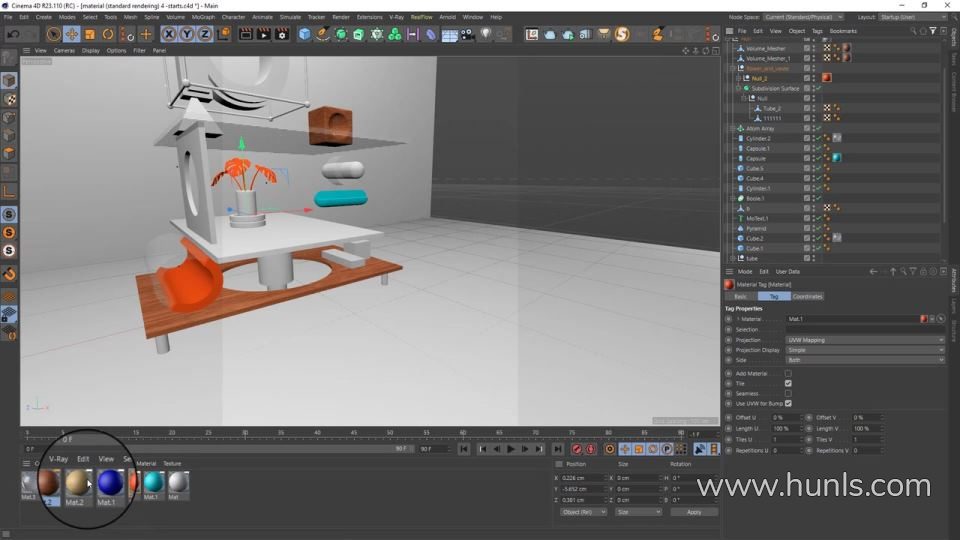
Task: Switch to the Coordinates tab
Action: pos(807,297)
